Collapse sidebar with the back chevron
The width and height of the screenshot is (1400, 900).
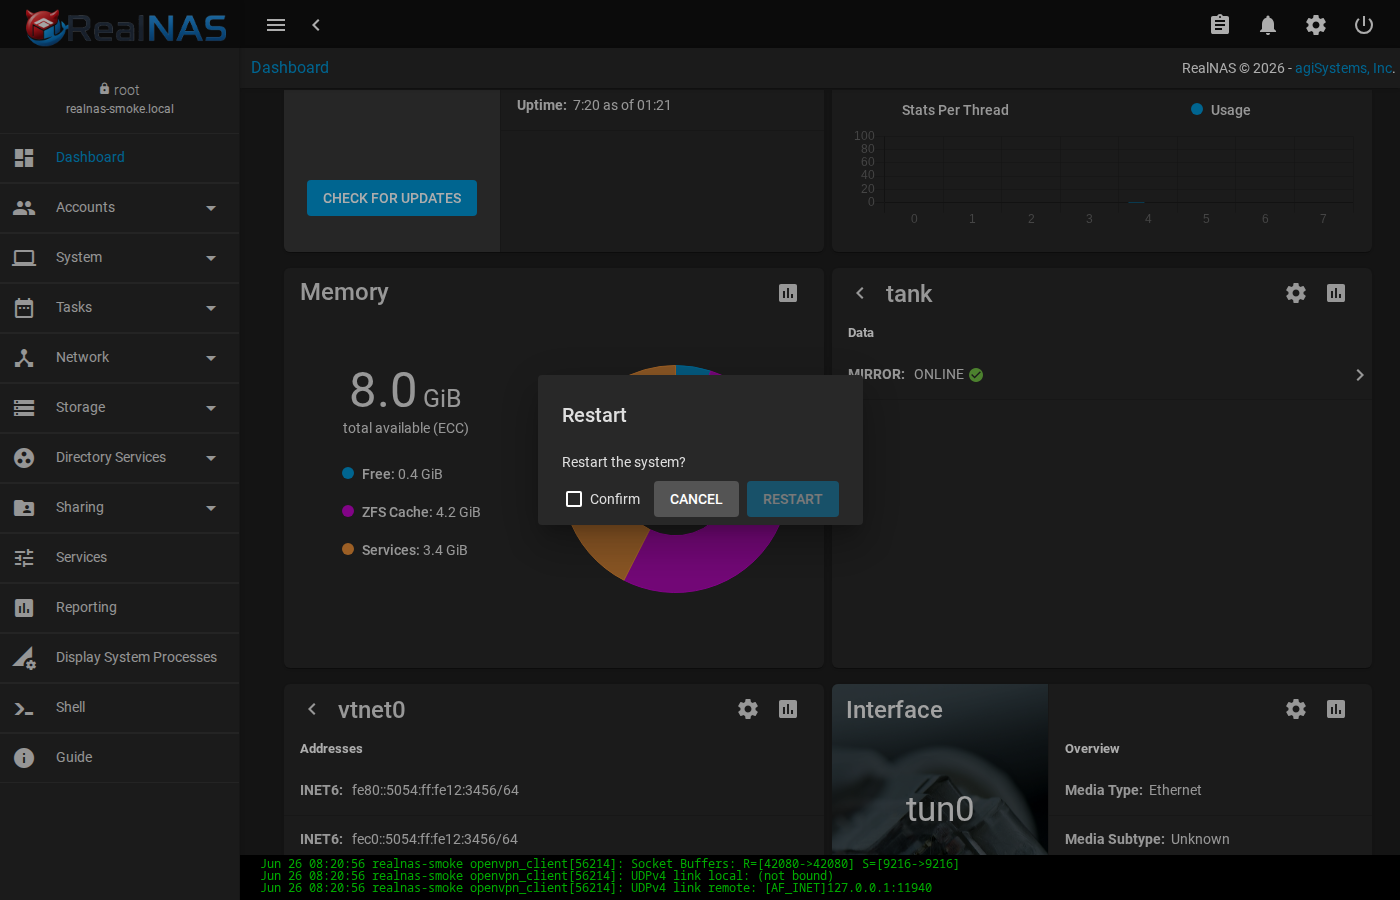point(316,25)
